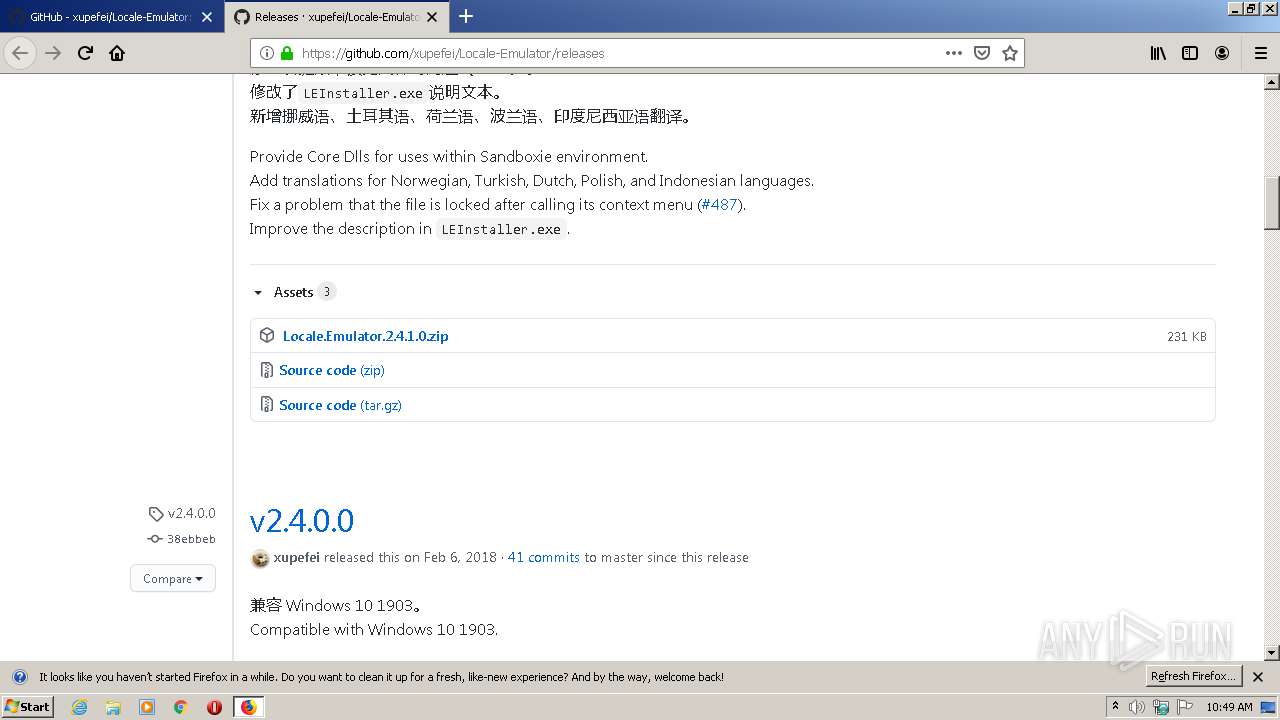This screenshot has height=720, width=1280.
Task: Save page to Pocket
Action: [982, 53]
